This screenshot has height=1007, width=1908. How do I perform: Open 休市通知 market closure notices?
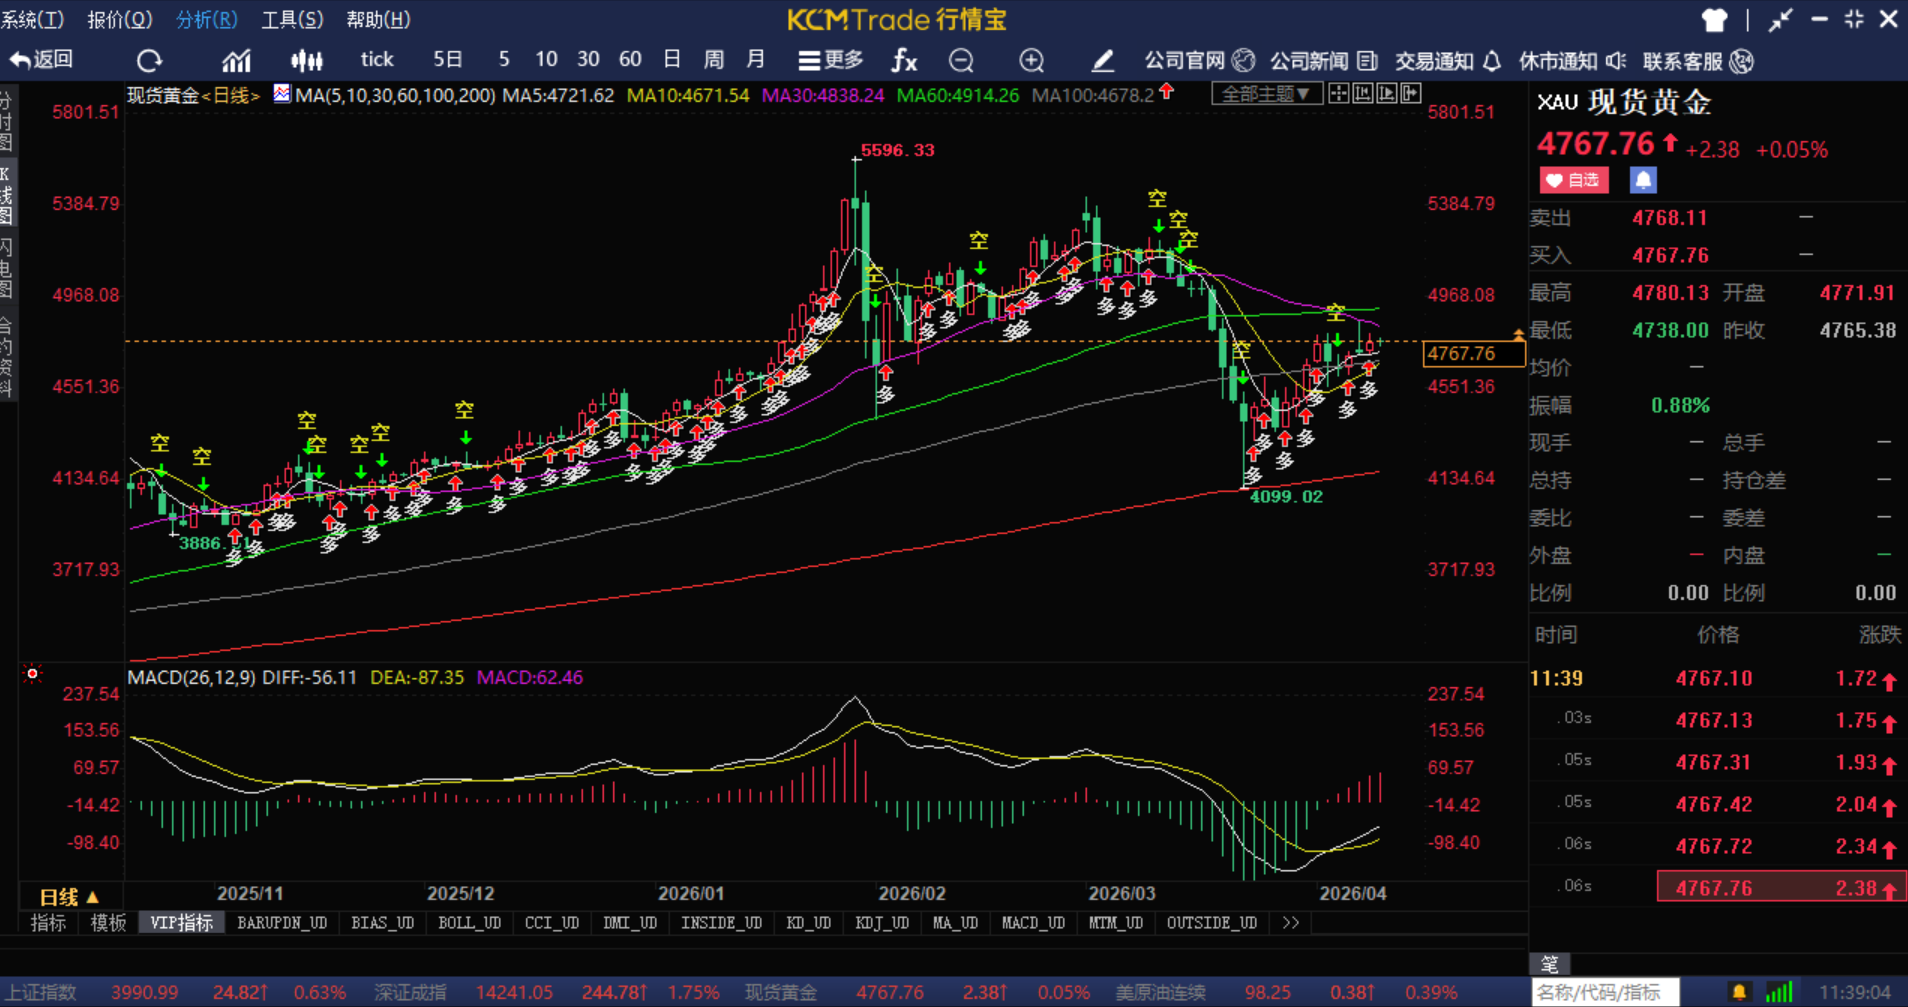(1572, 61)
